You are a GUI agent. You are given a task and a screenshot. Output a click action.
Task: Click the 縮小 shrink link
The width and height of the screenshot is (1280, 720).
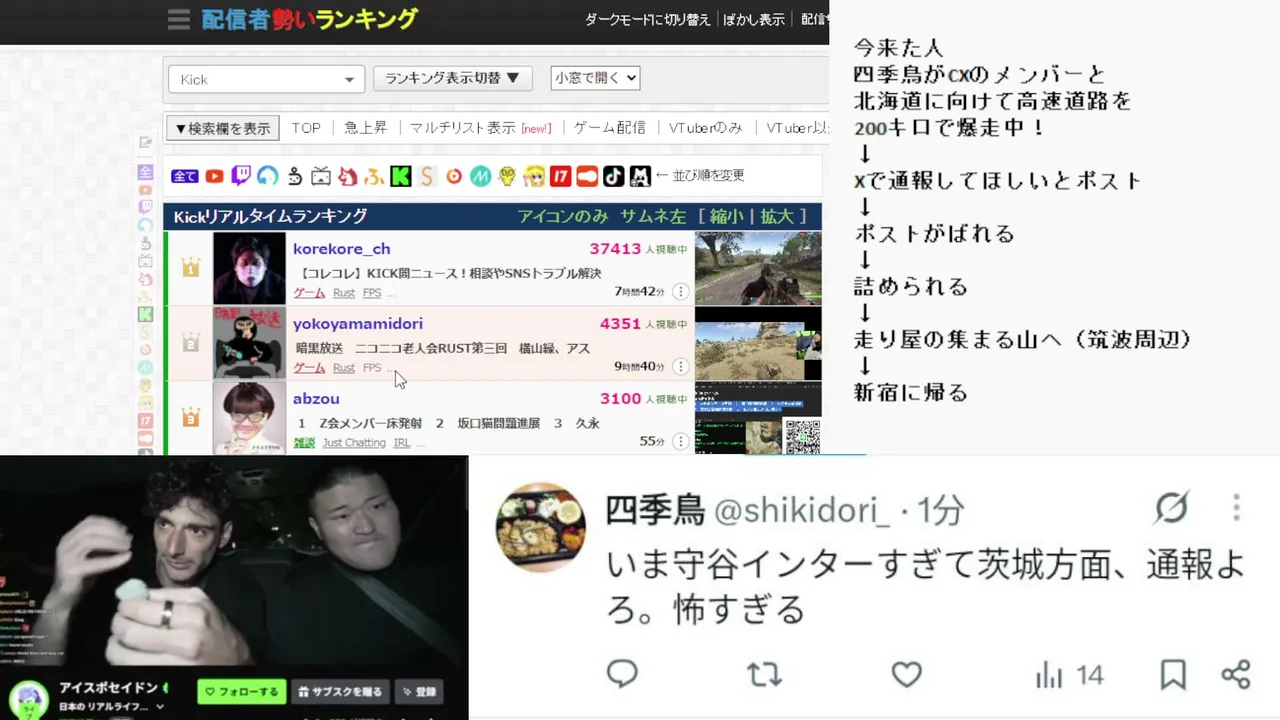click(x=728, y=216)
